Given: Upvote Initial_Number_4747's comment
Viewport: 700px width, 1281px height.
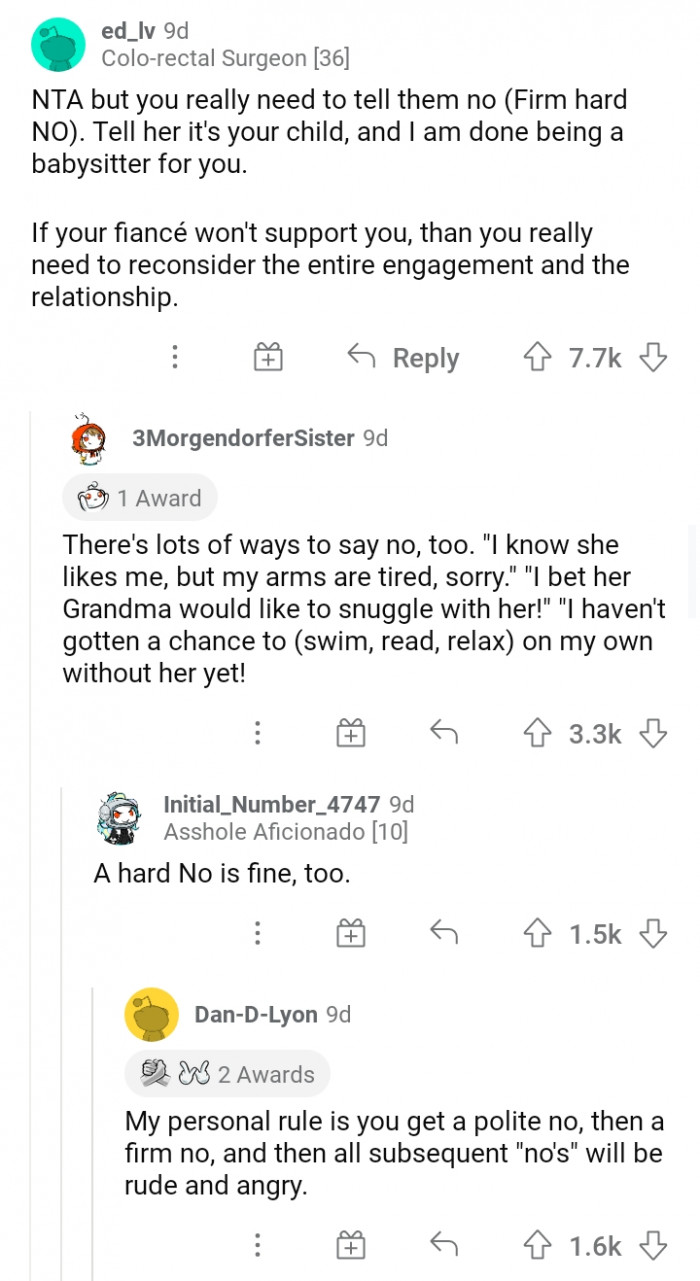Looking at the screenshot, I should (x=538, y=933).
